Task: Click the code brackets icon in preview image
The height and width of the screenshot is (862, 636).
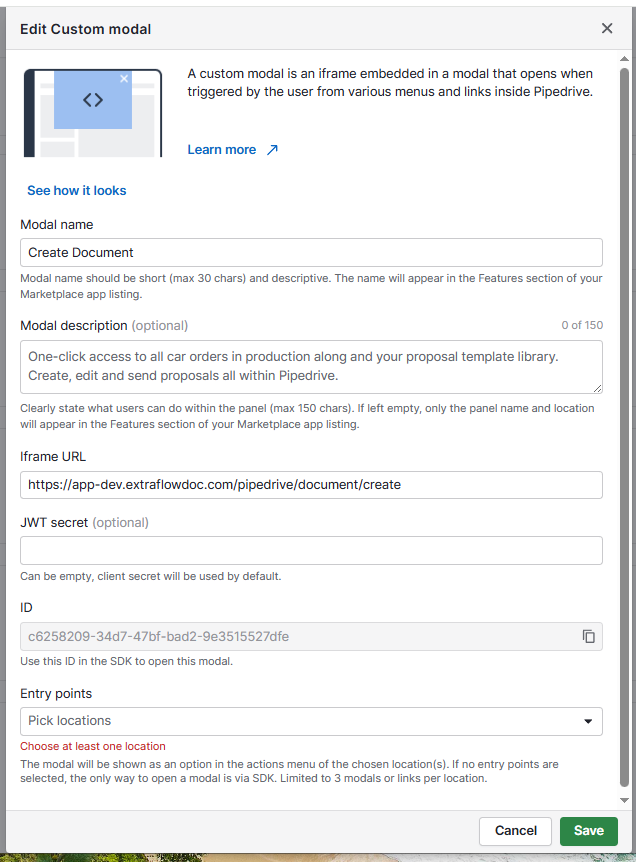Action: [91, 98]
